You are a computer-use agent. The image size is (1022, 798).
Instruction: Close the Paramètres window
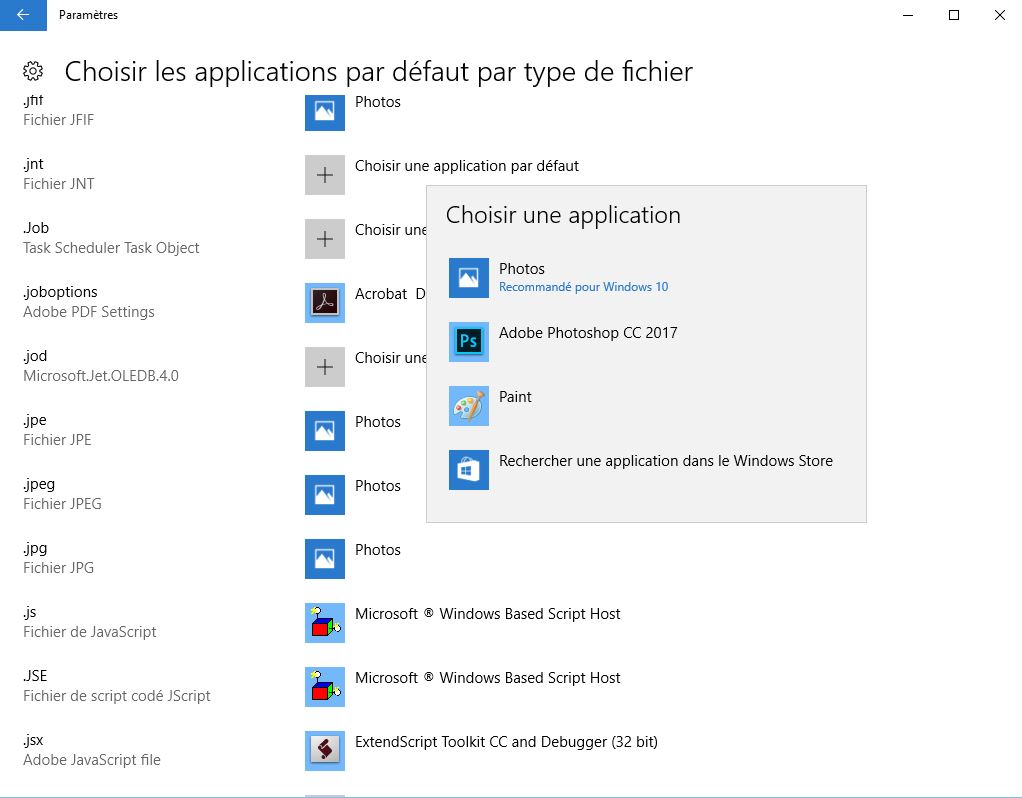coord(999,15)
